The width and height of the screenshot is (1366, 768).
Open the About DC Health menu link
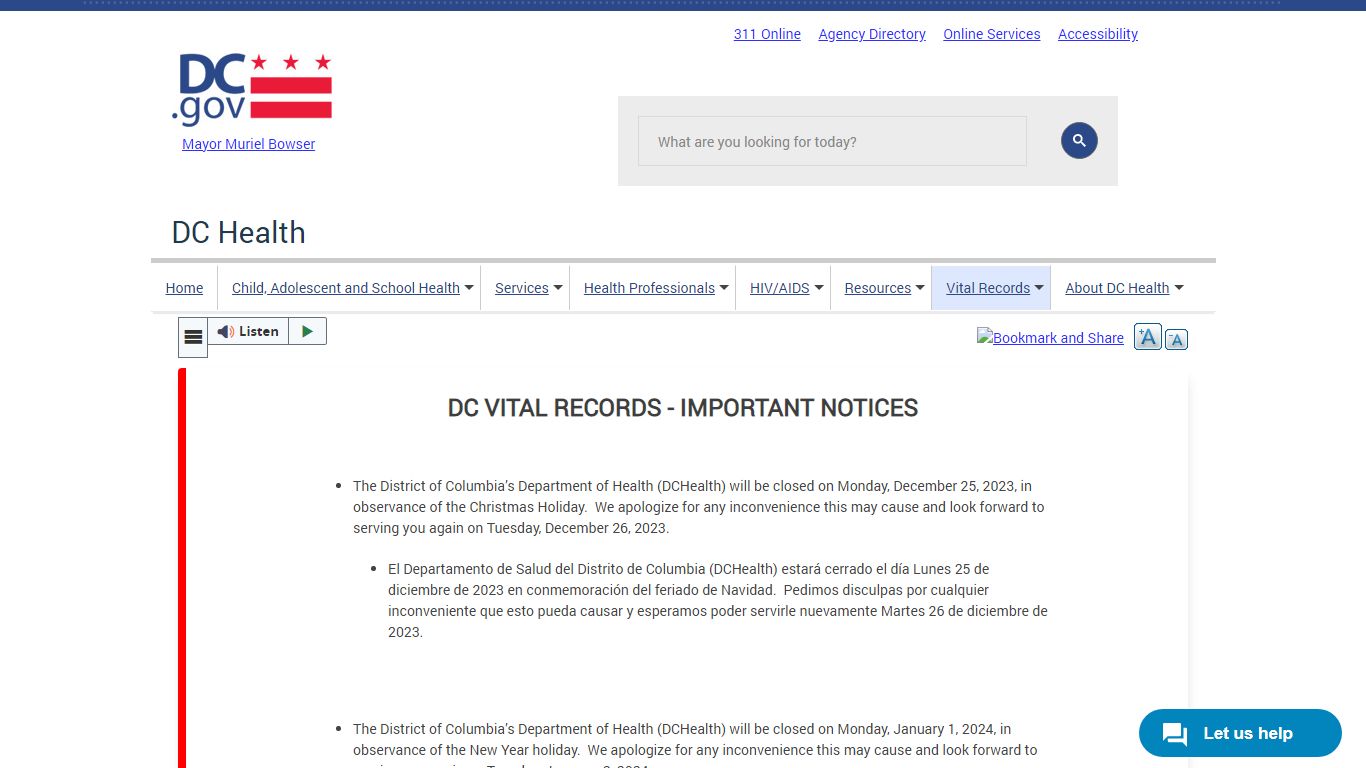coord(1117,288)
